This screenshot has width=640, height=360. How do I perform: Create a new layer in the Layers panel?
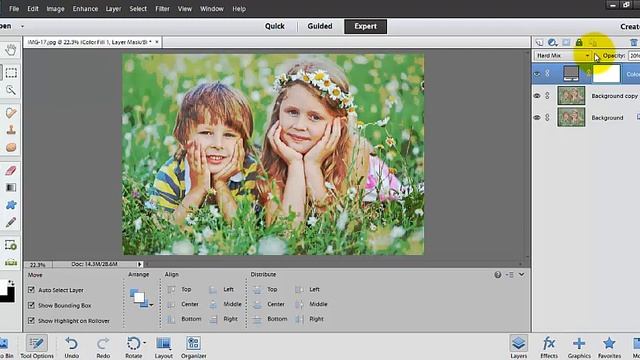[539, 42]
